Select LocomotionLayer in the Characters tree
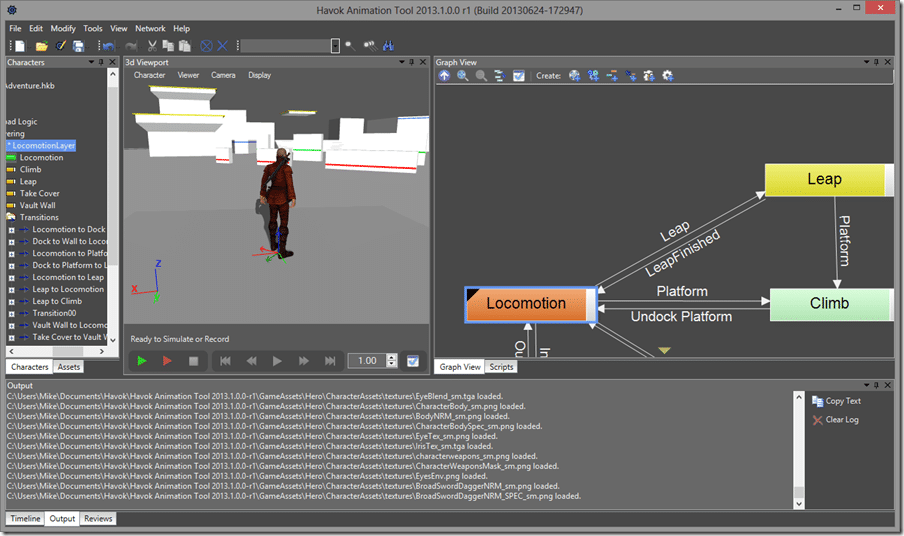Viewport: 904px width, 536px height. pos(42,146)
